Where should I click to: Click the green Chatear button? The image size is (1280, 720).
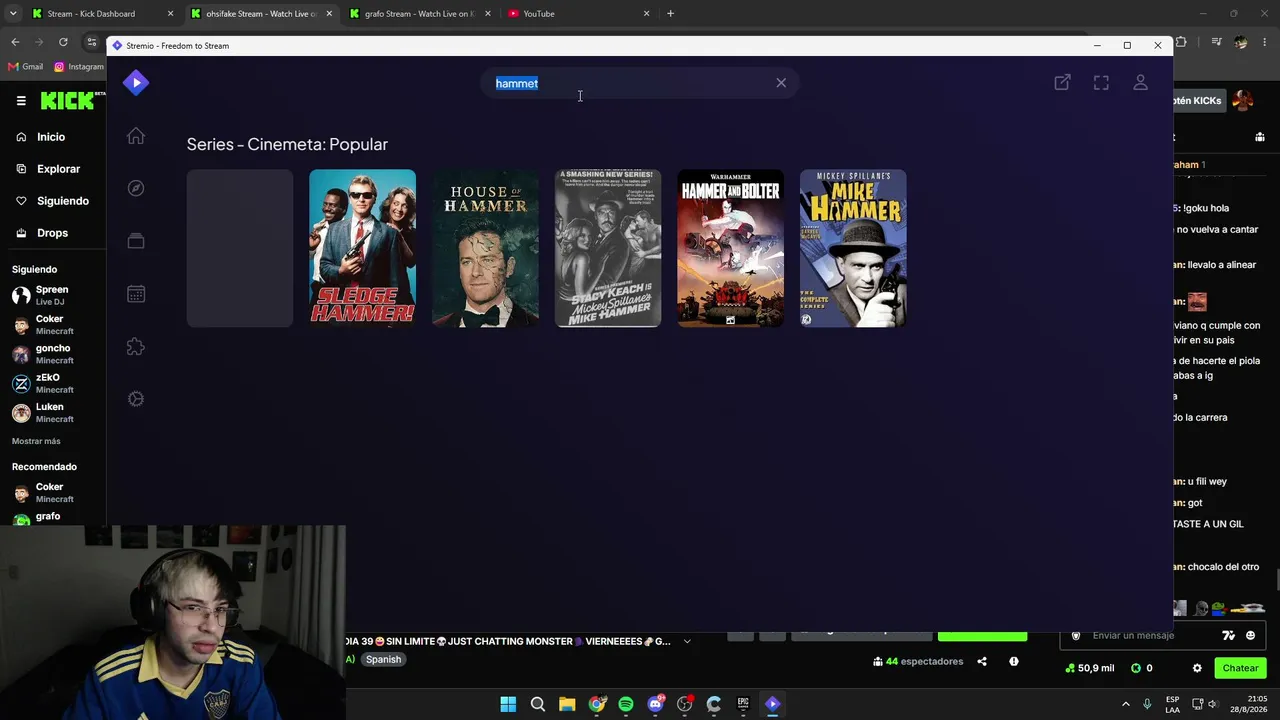pyautogui.click(x=1240, y=668)
